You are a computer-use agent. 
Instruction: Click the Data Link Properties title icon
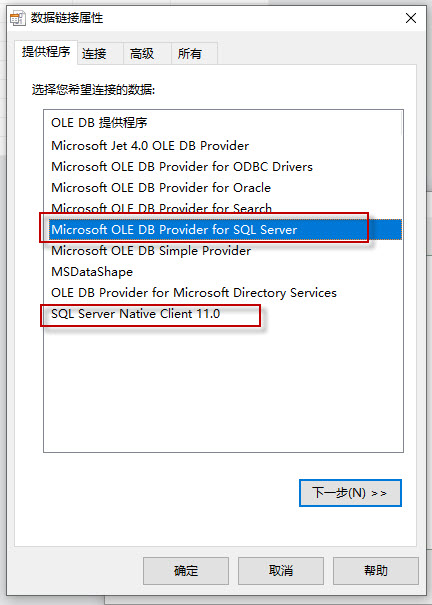[17, 18]
